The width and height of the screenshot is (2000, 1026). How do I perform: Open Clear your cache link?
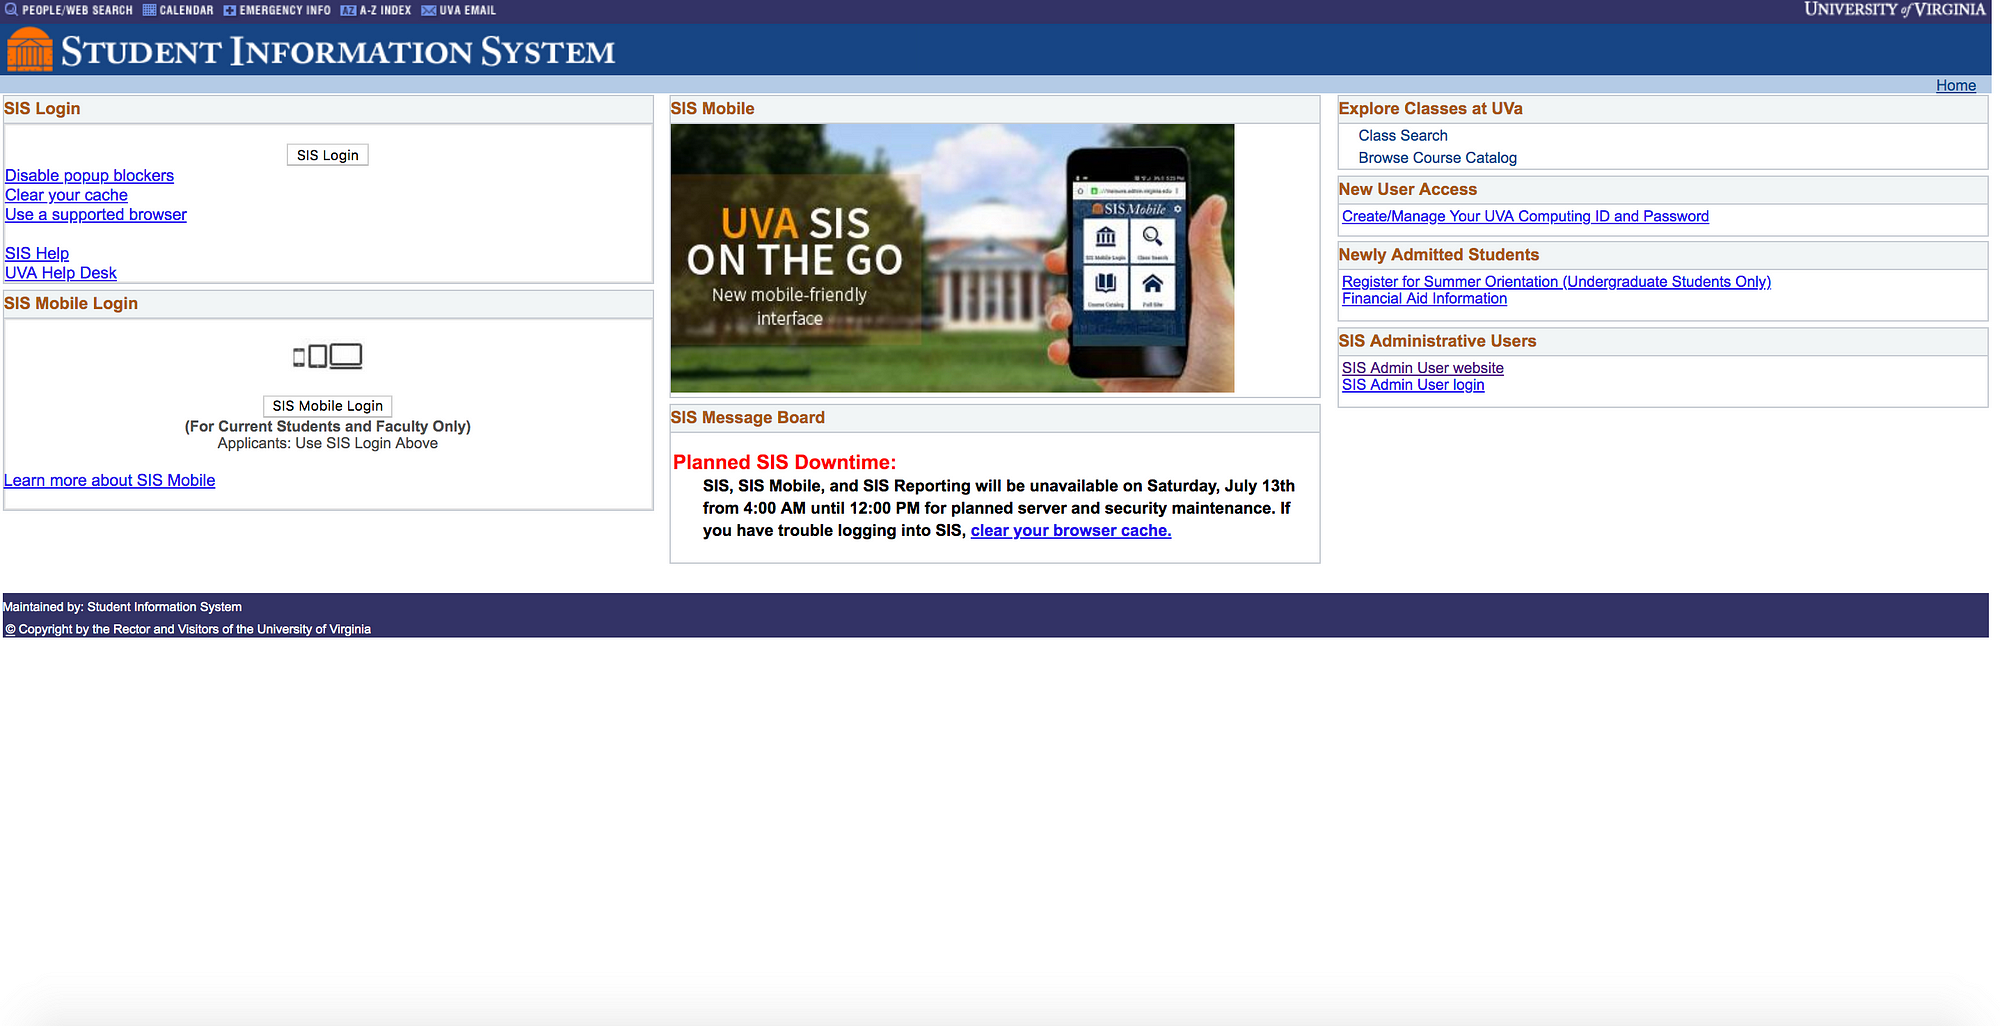tap(66, 195)
